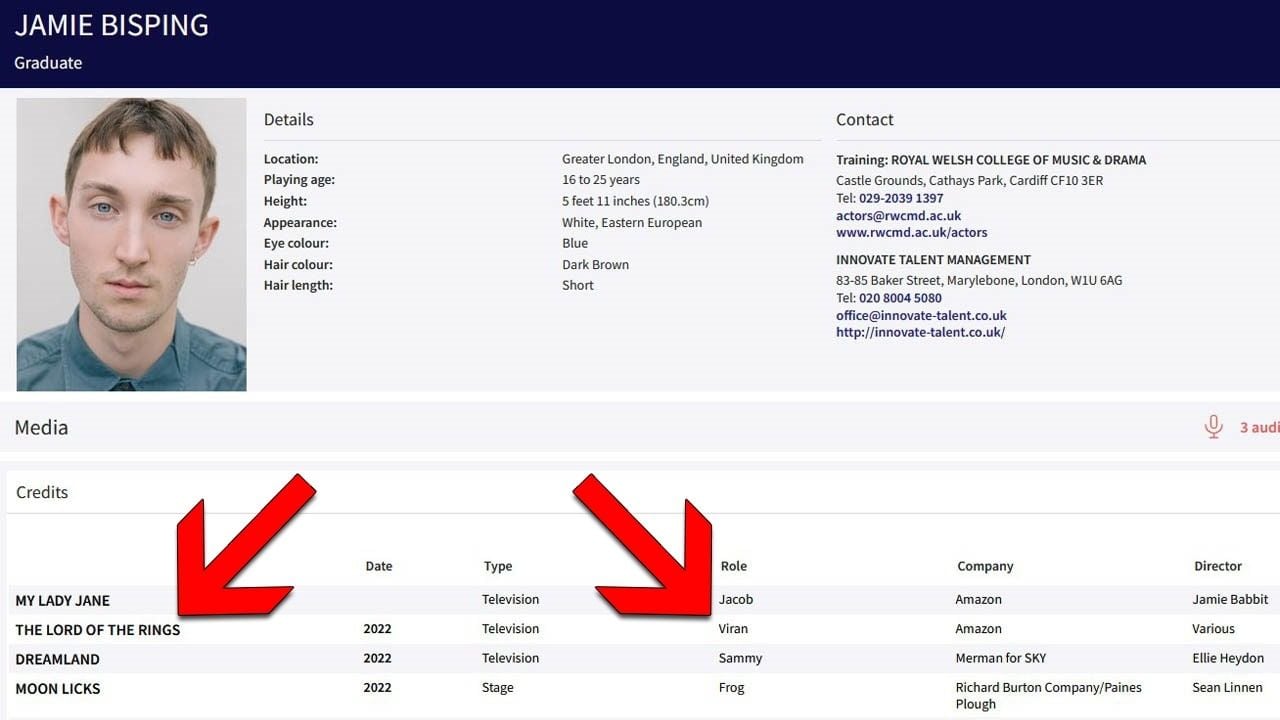Email office@innovate-talent.co.uk
This screenshot has height=720, width=1280.
coord(921,315)
